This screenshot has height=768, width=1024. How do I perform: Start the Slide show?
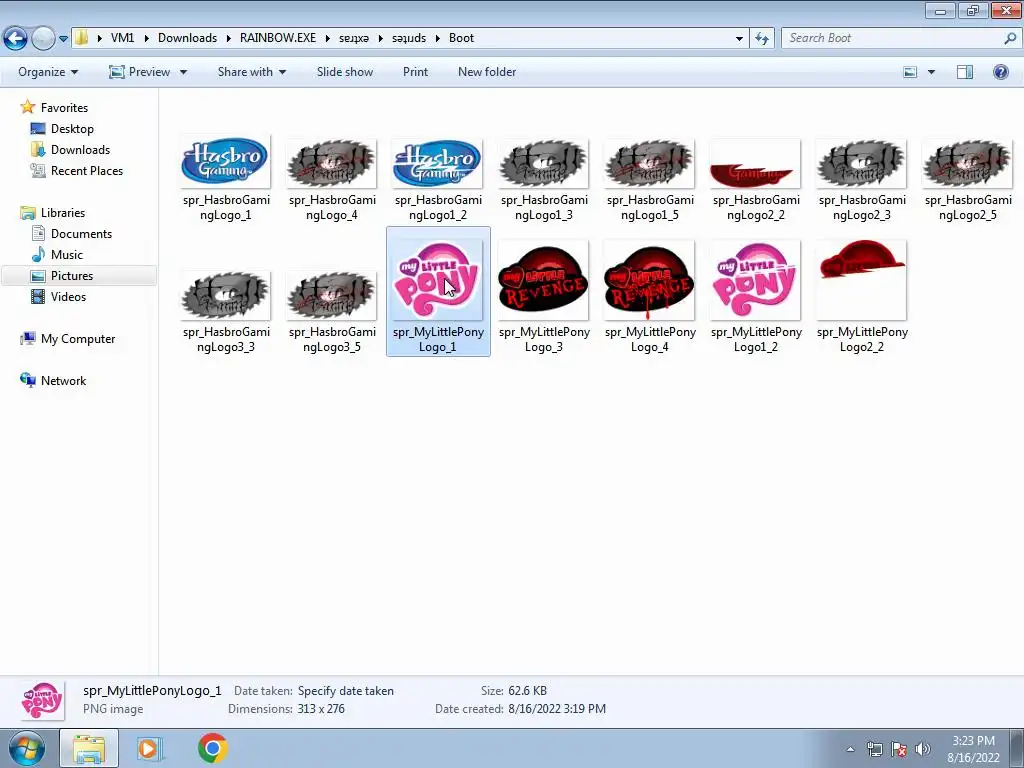[x=345, y=72]
